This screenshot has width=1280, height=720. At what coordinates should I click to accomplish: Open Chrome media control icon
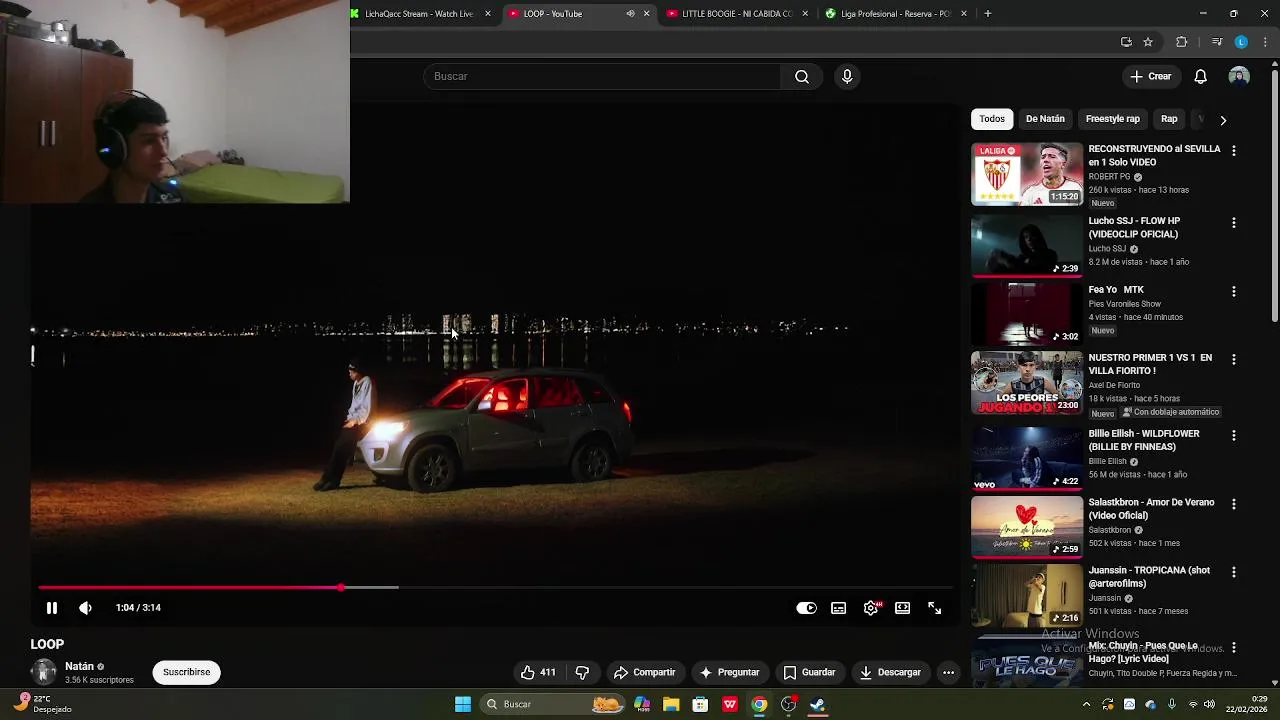tap(1216, 42)
